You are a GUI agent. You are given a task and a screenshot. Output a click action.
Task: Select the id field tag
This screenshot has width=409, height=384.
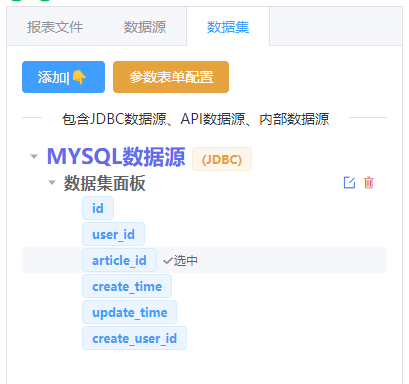pos(98,208)
